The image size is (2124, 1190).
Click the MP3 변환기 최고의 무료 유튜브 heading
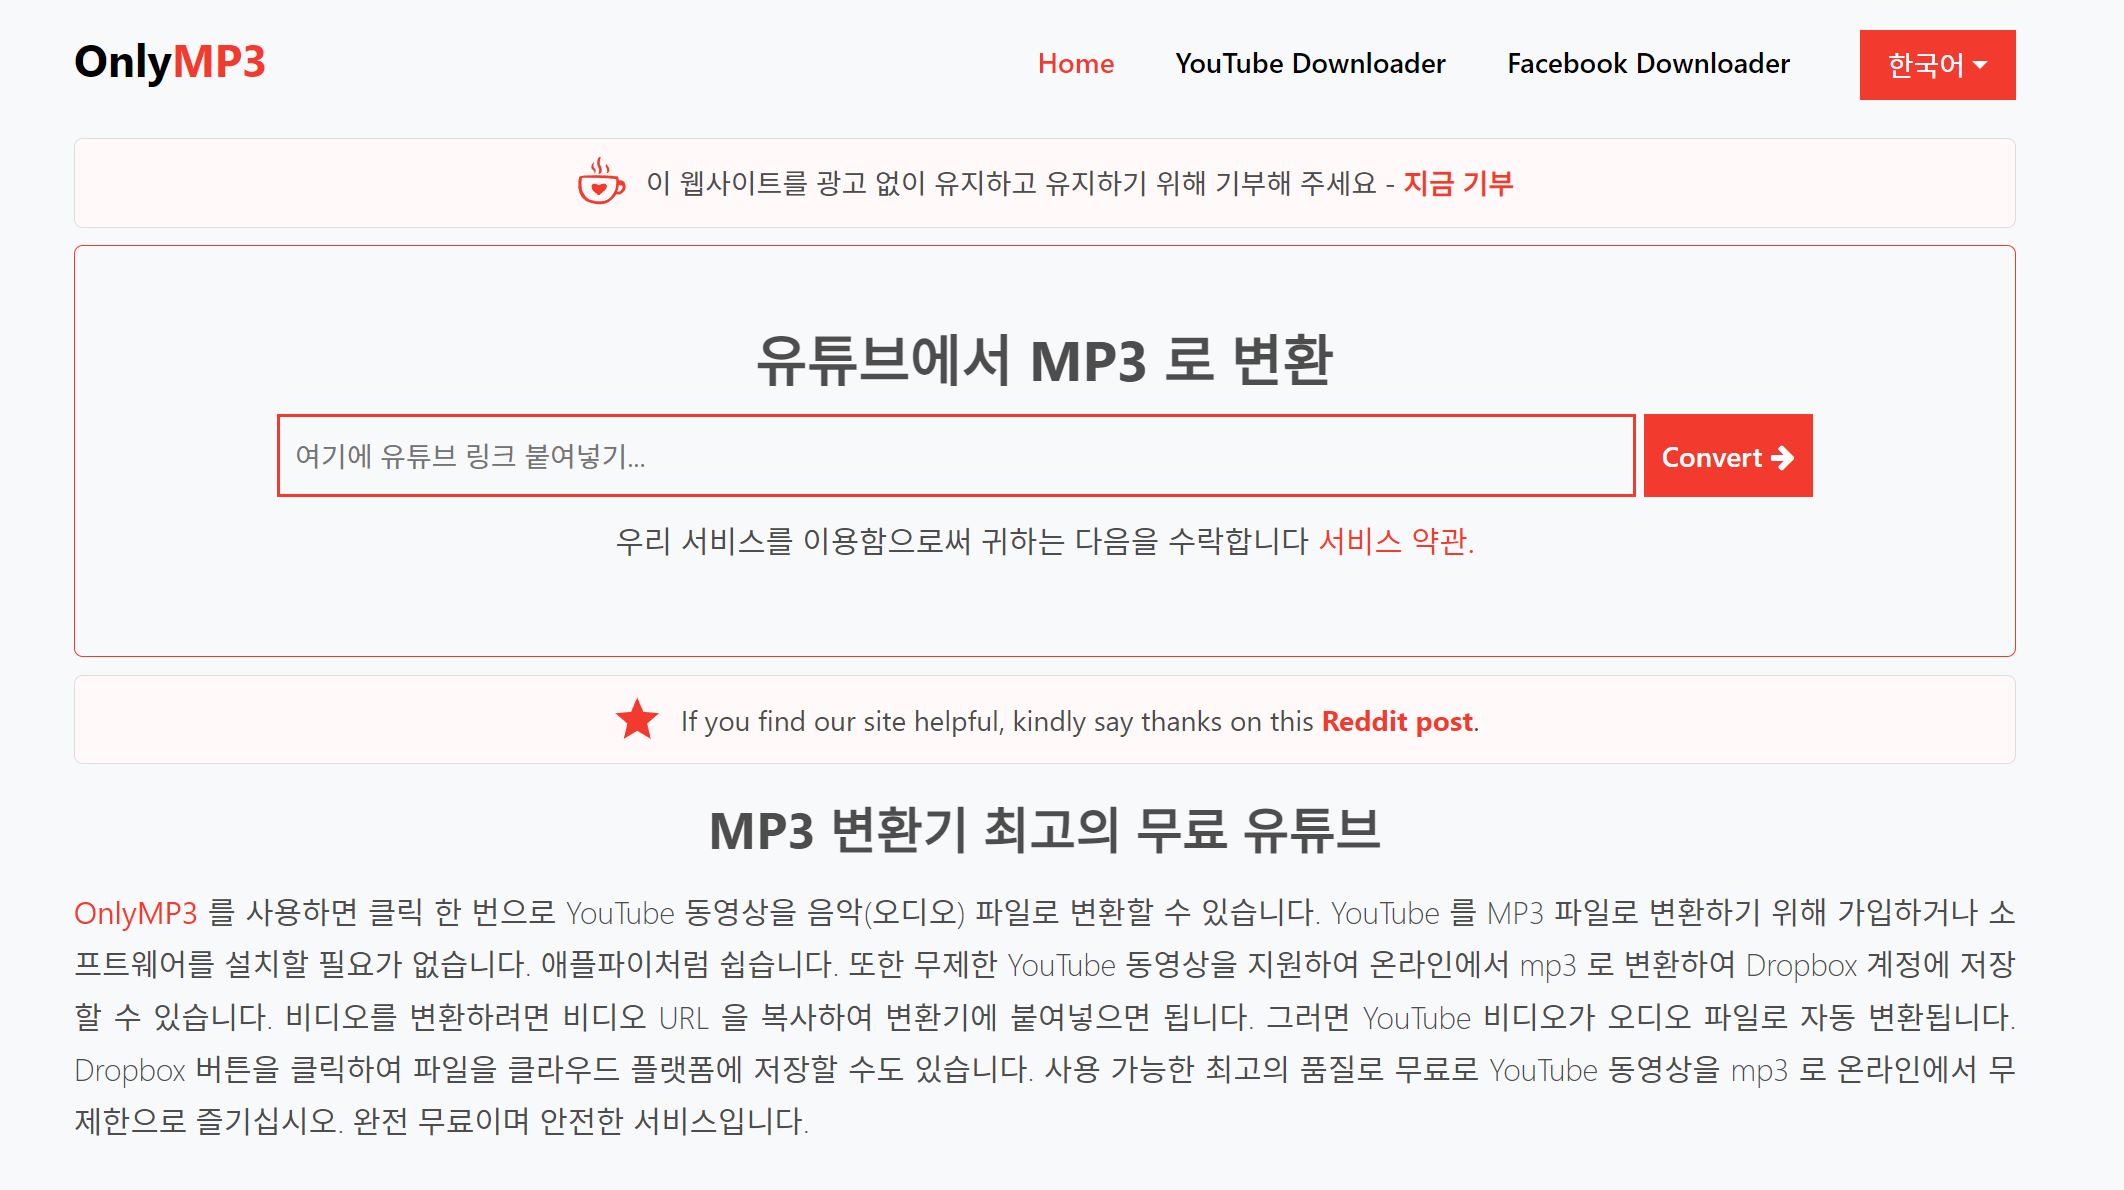click(x=1044, y=830)
